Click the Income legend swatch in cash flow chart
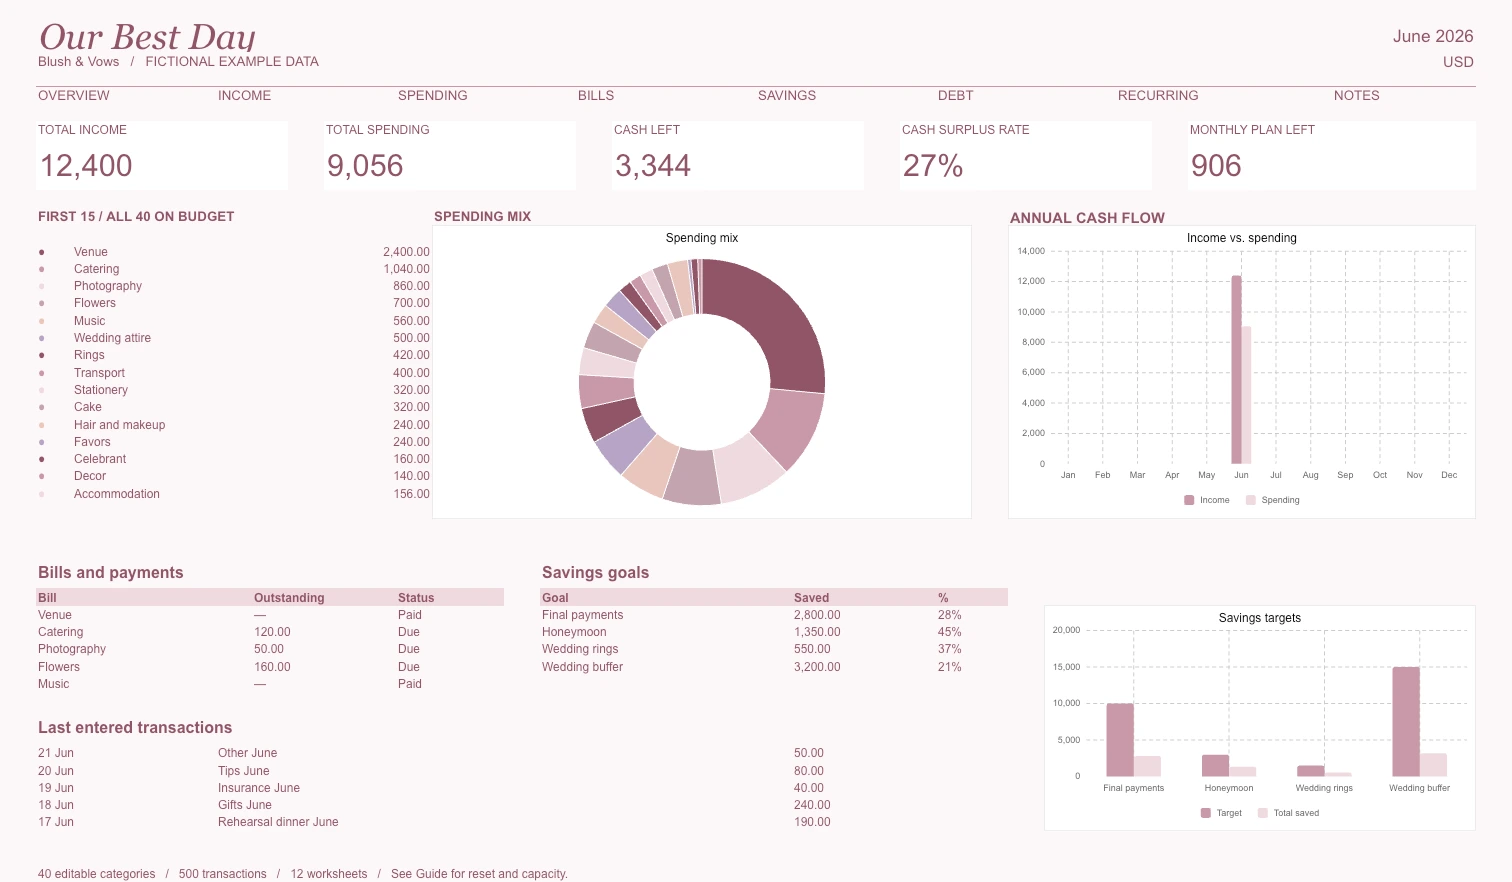Viewport: 1512px width, 882px height. [x=1189, y=500]
